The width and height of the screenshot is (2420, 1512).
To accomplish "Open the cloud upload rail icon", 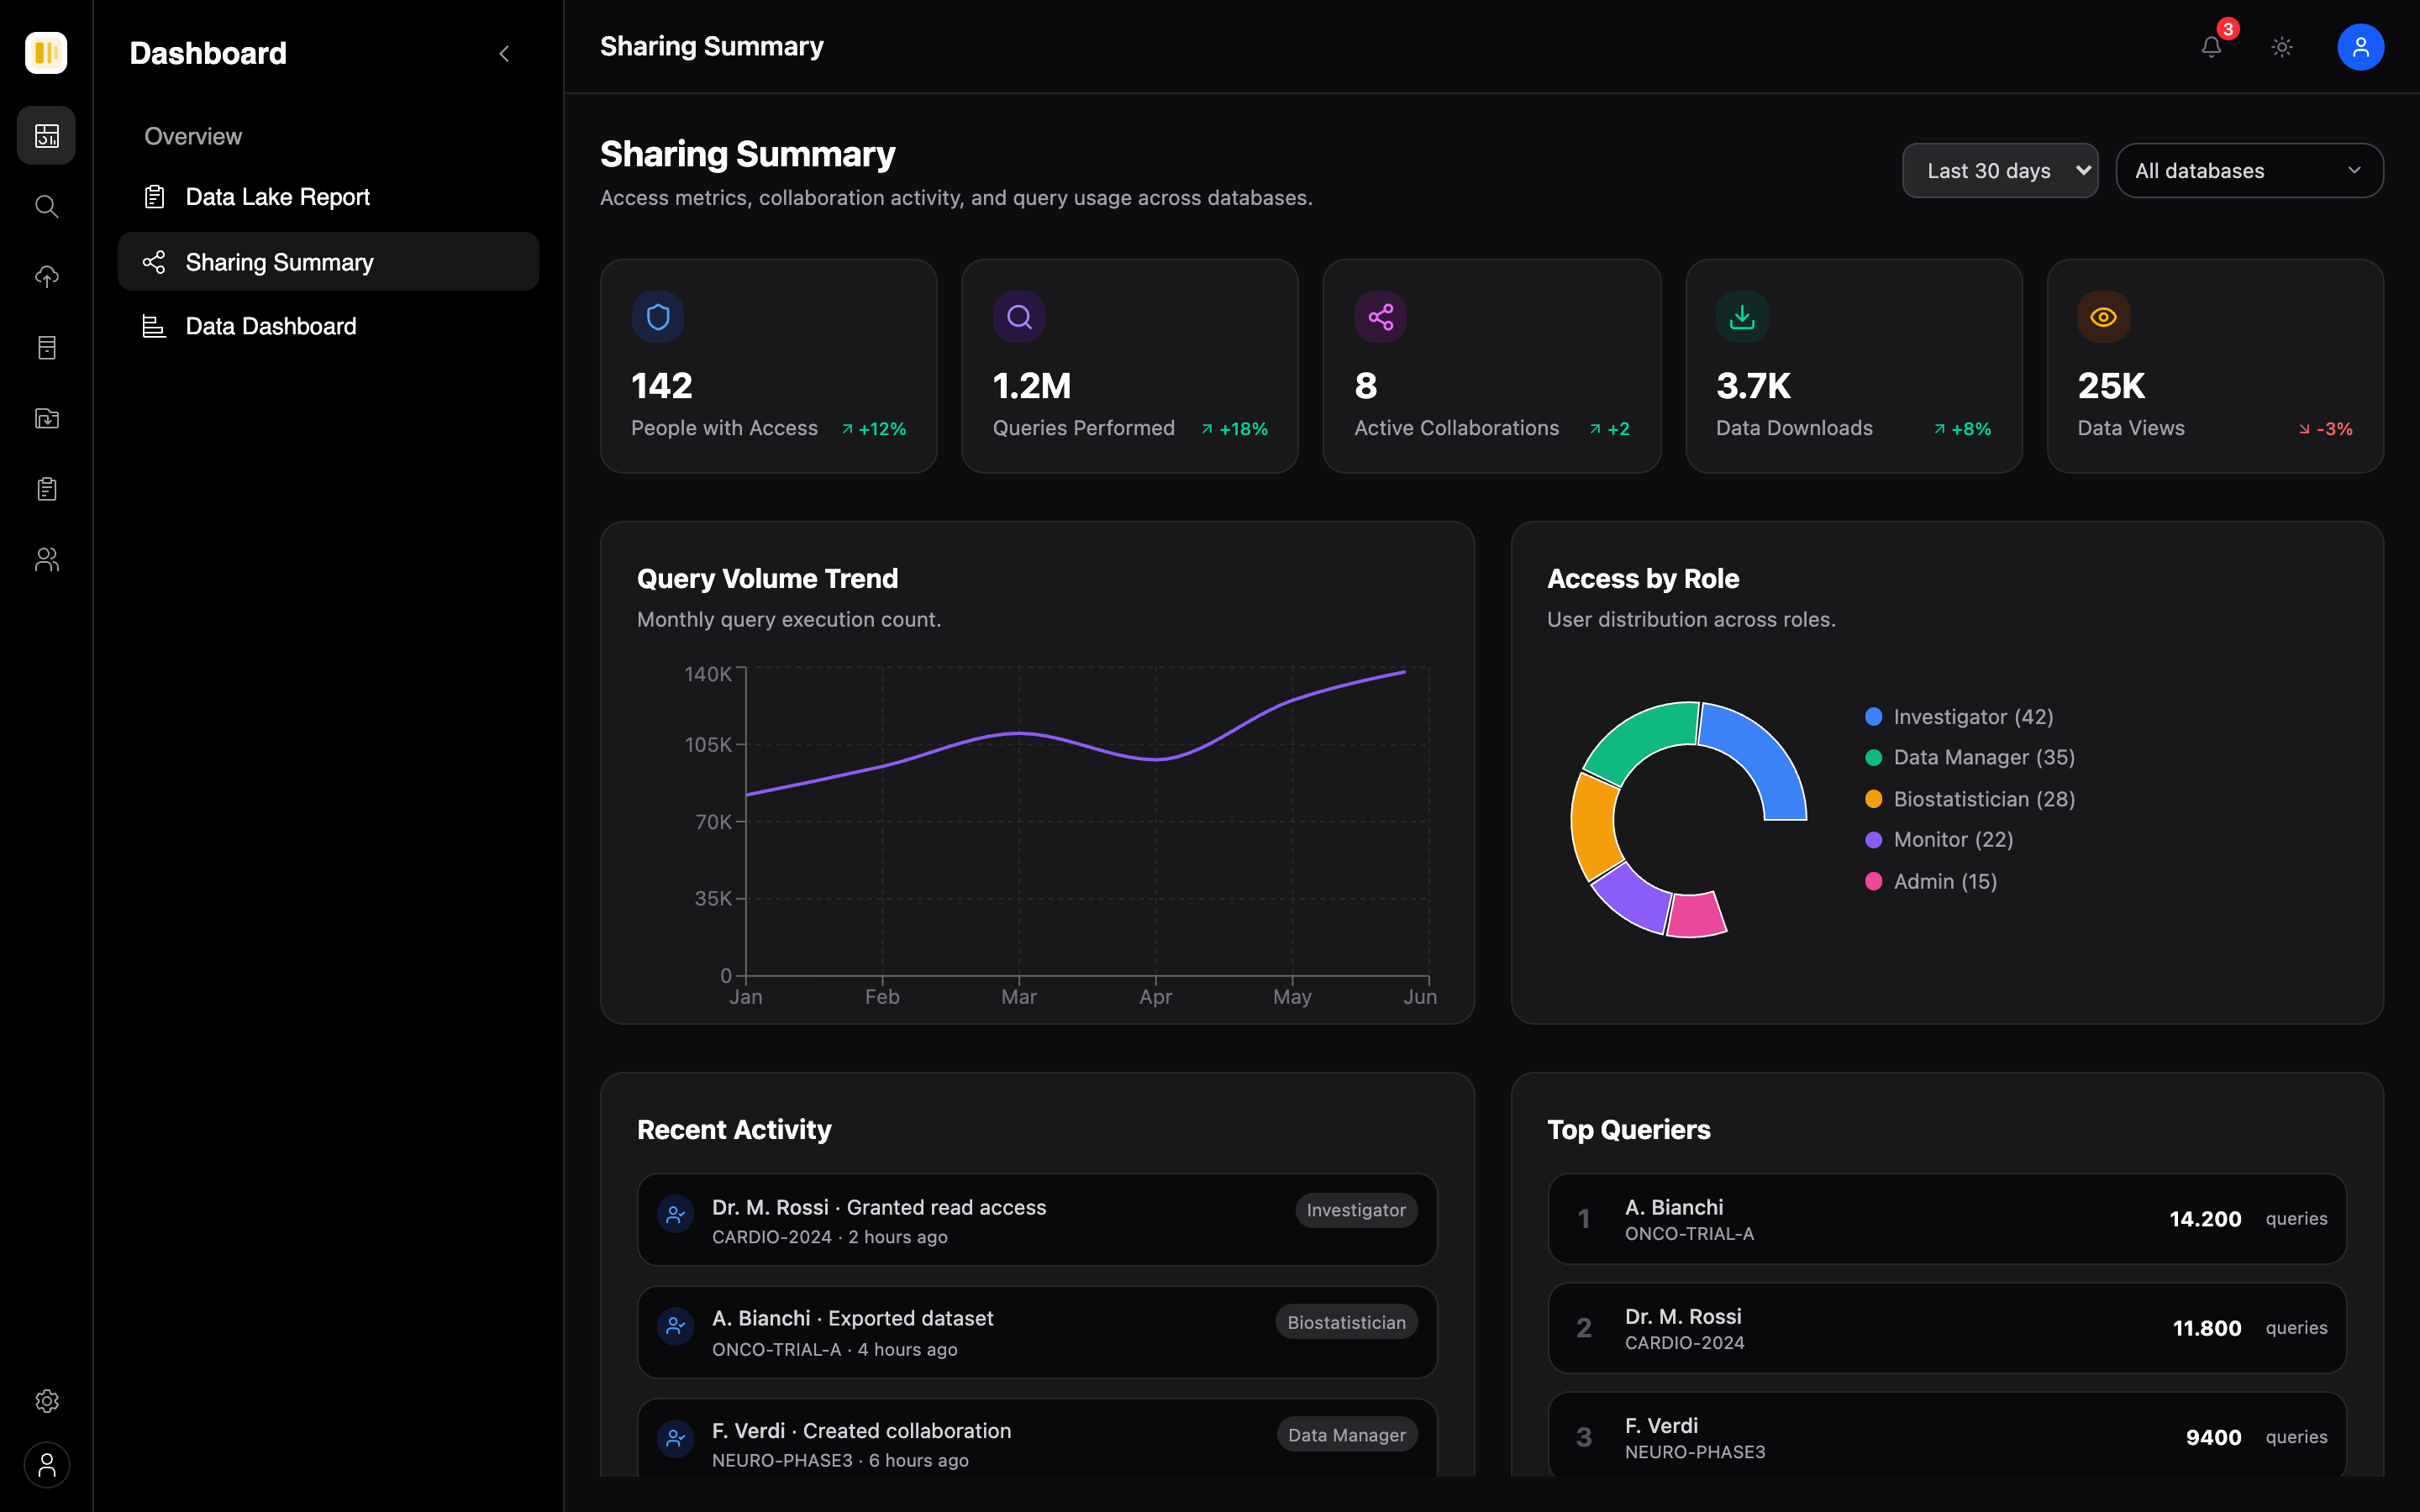I will pyautogui.click(x=46, y=277).
